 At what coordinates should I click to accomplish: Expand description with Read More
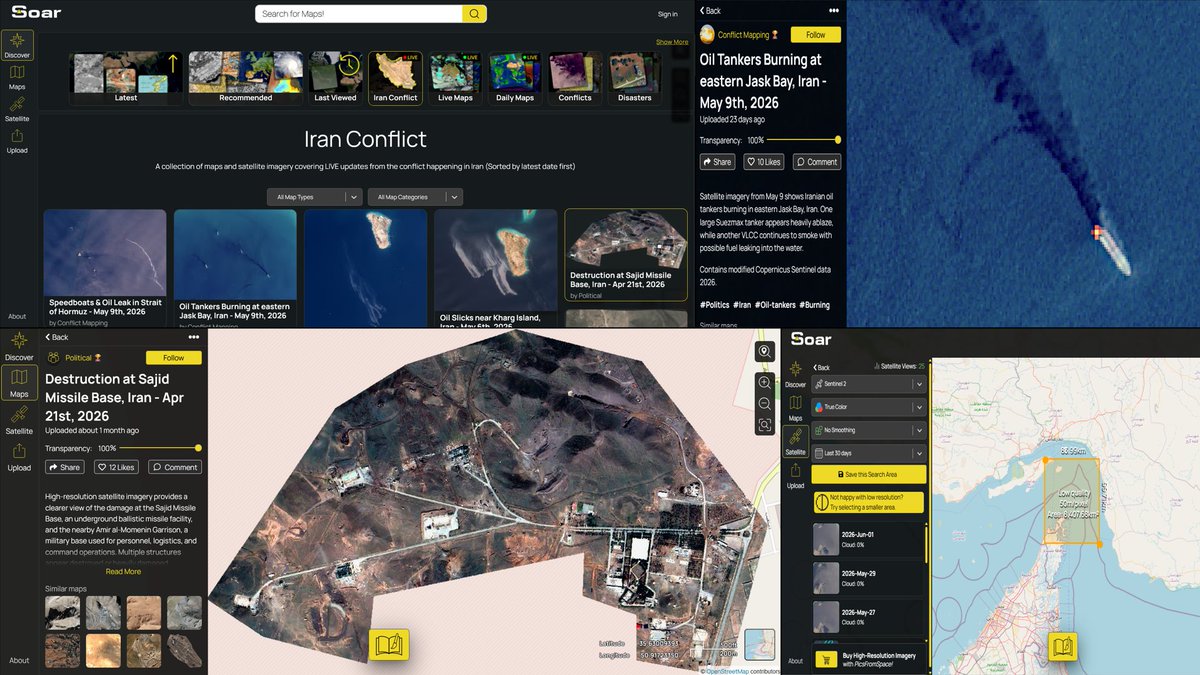click(x=123, y=572)
